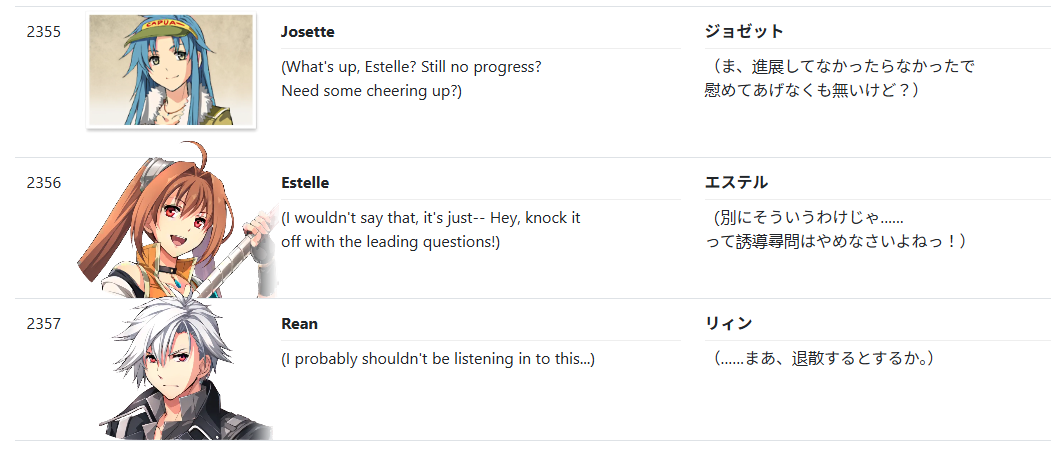The width and height of the screenshot is (1063, 462).
Task: Open line number 2356
Action: point(44,183)
